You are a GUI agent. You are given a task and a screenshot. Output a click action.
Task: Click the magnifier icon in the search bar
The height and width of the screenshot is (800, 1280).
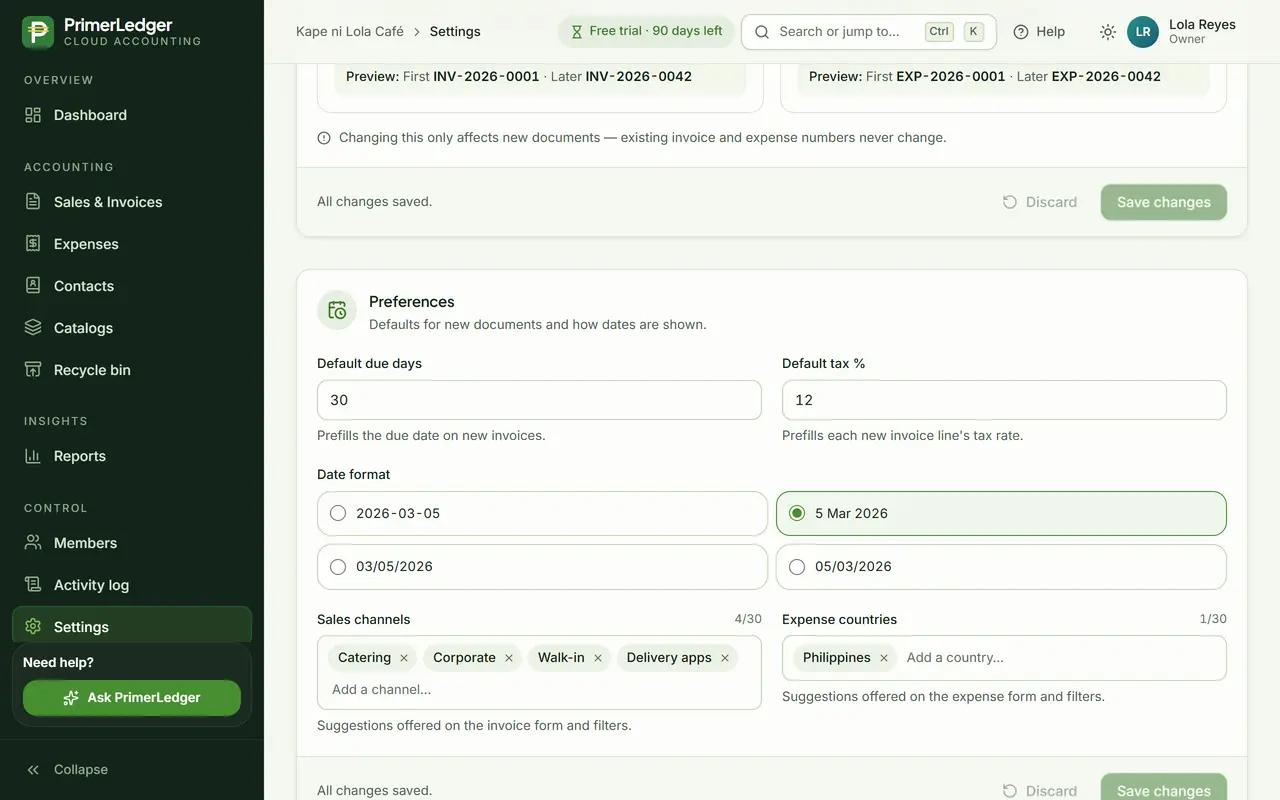pos(762,32)
